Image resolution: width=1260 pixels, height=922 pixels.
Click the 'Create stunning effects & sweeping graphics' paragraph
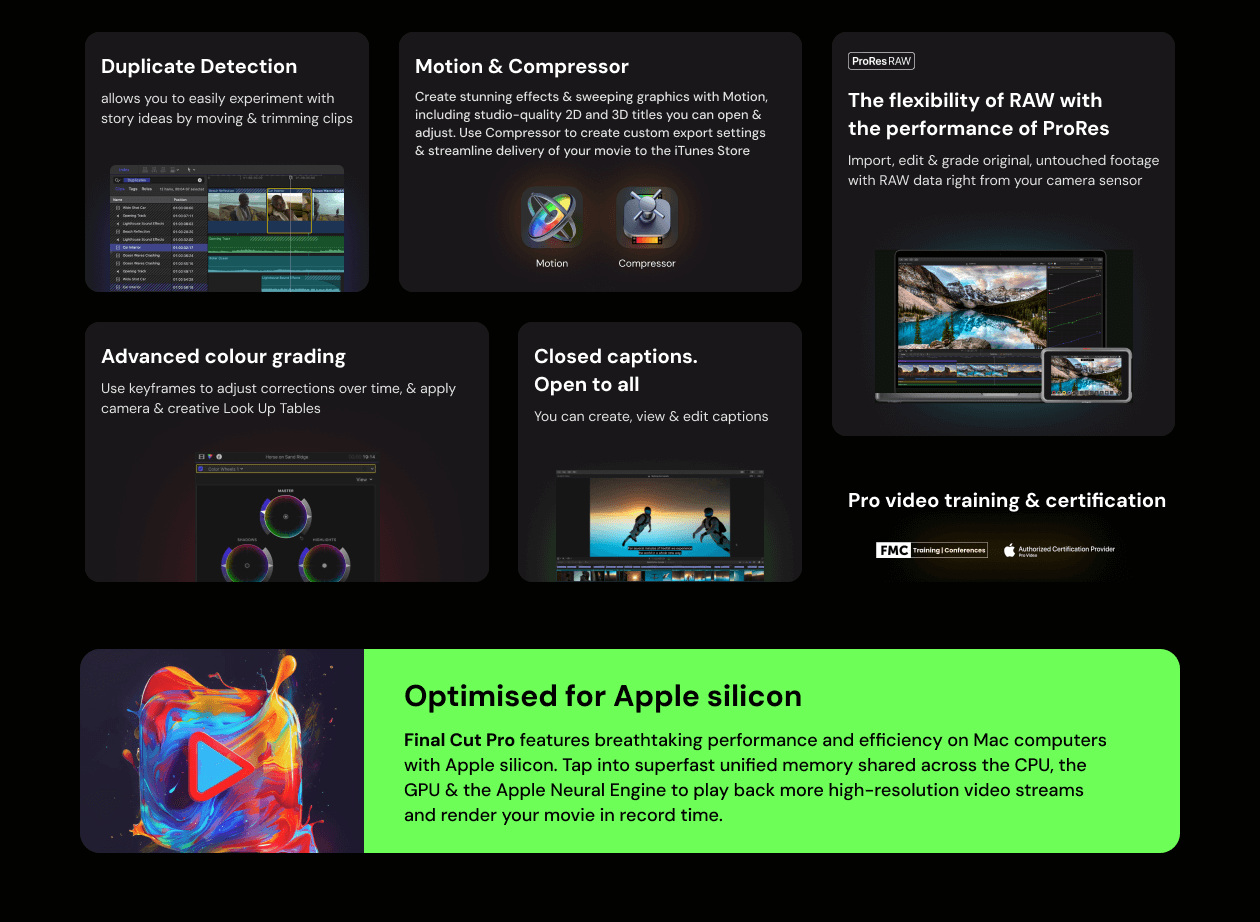coord(592,124)
